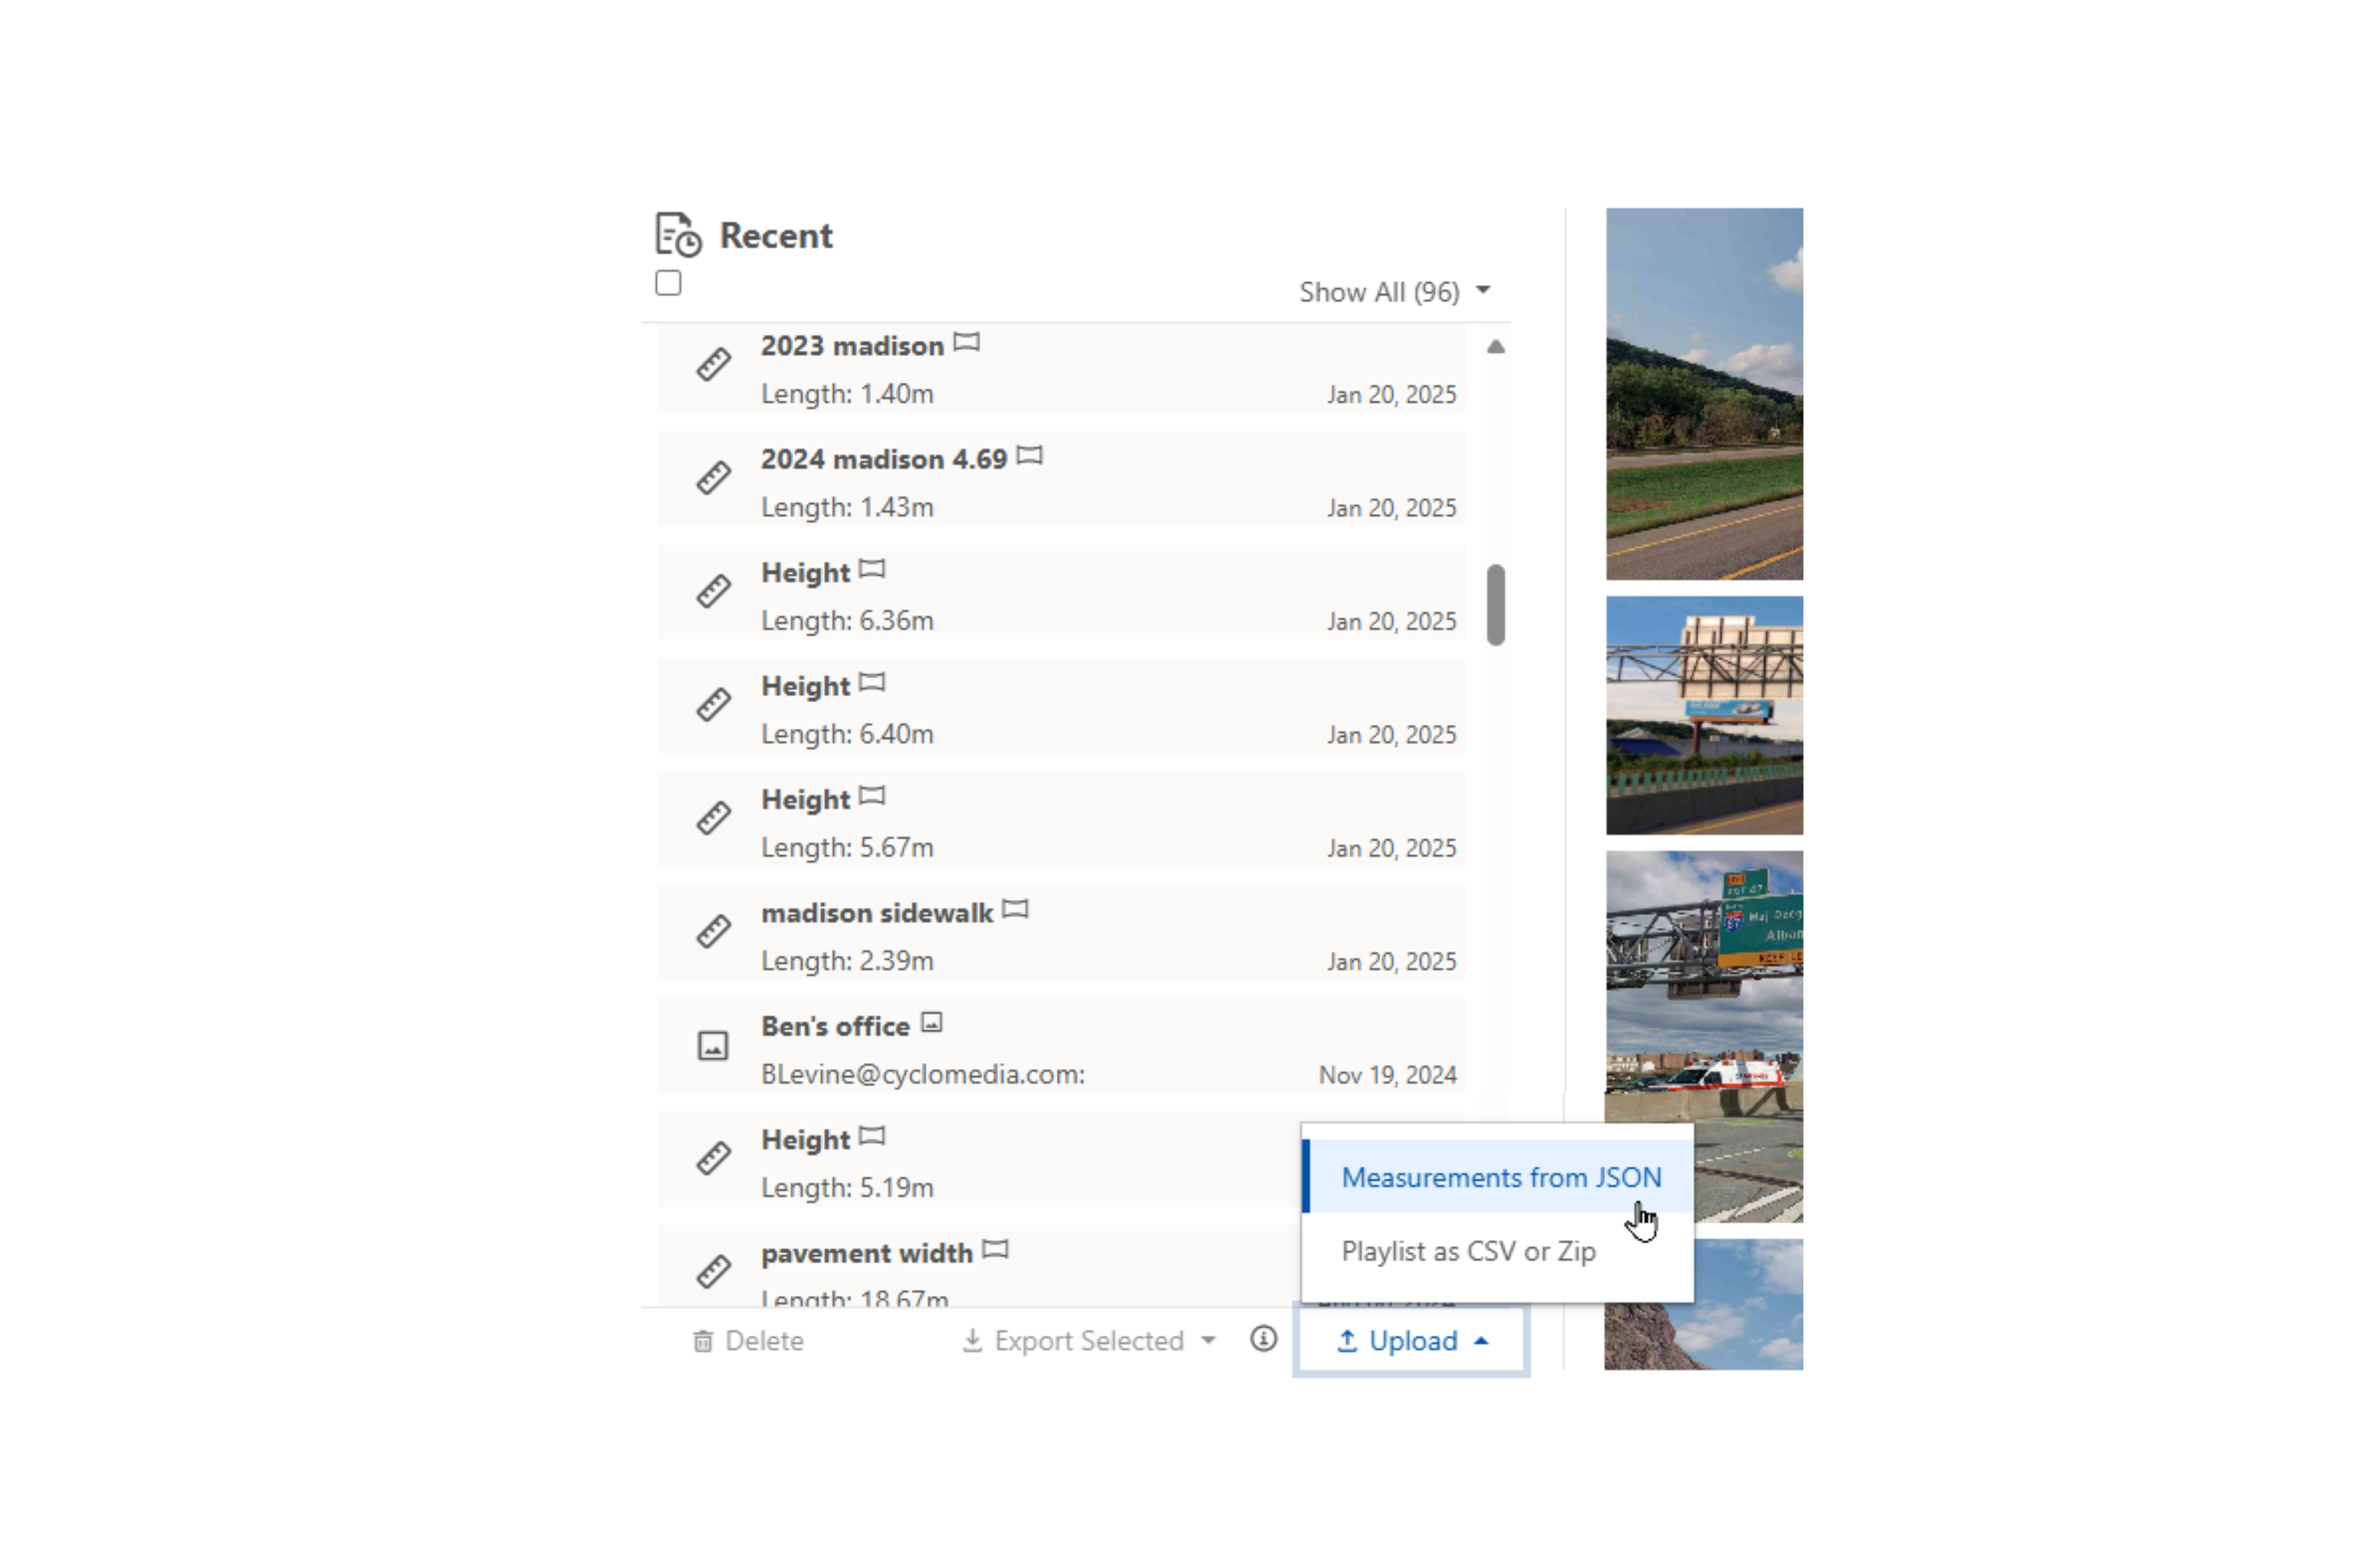This screenshot has width=2380, height=1563.
Task: Click the info circle icon near Upload
Action: 1264,1339
